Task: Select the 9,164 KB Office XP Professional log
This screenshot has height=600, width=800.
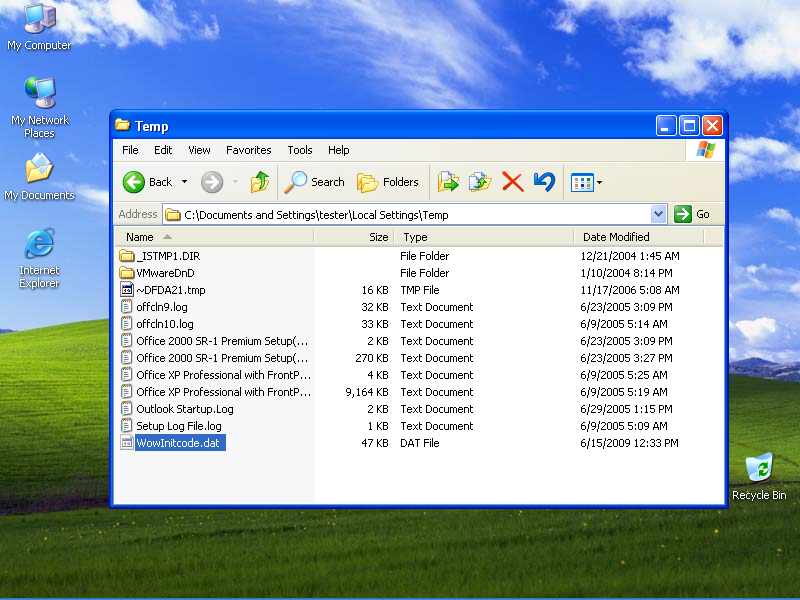Action: click(x=223, y=392)
